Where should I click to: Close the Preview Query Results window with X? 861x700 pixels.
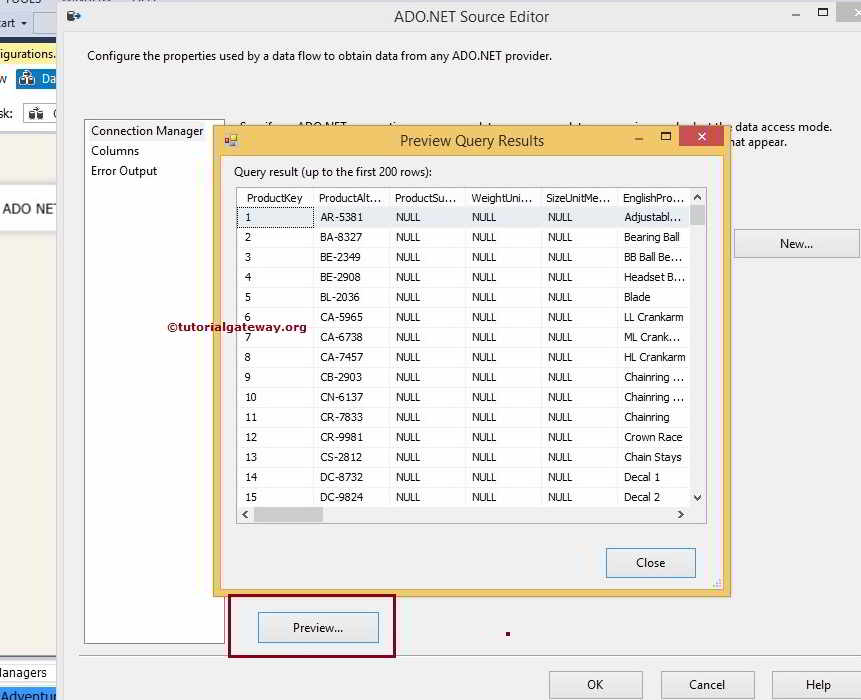tap(701, 136)
